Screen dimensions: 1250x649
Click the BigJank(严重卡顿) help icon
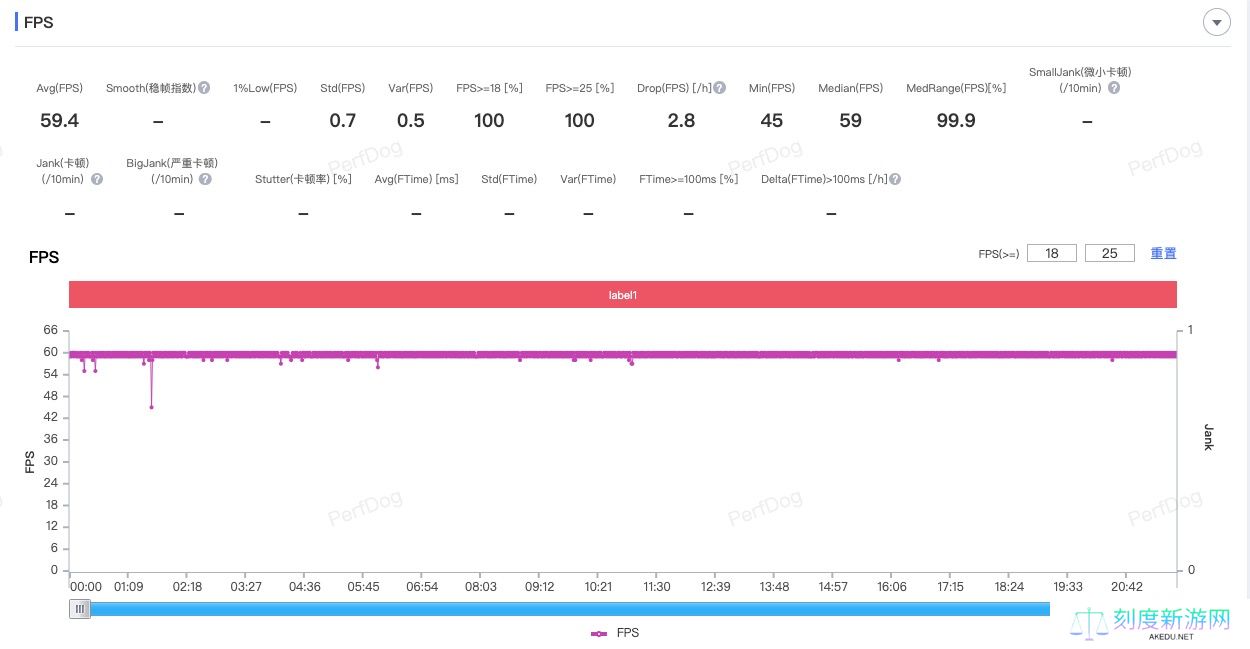point(205,179)
